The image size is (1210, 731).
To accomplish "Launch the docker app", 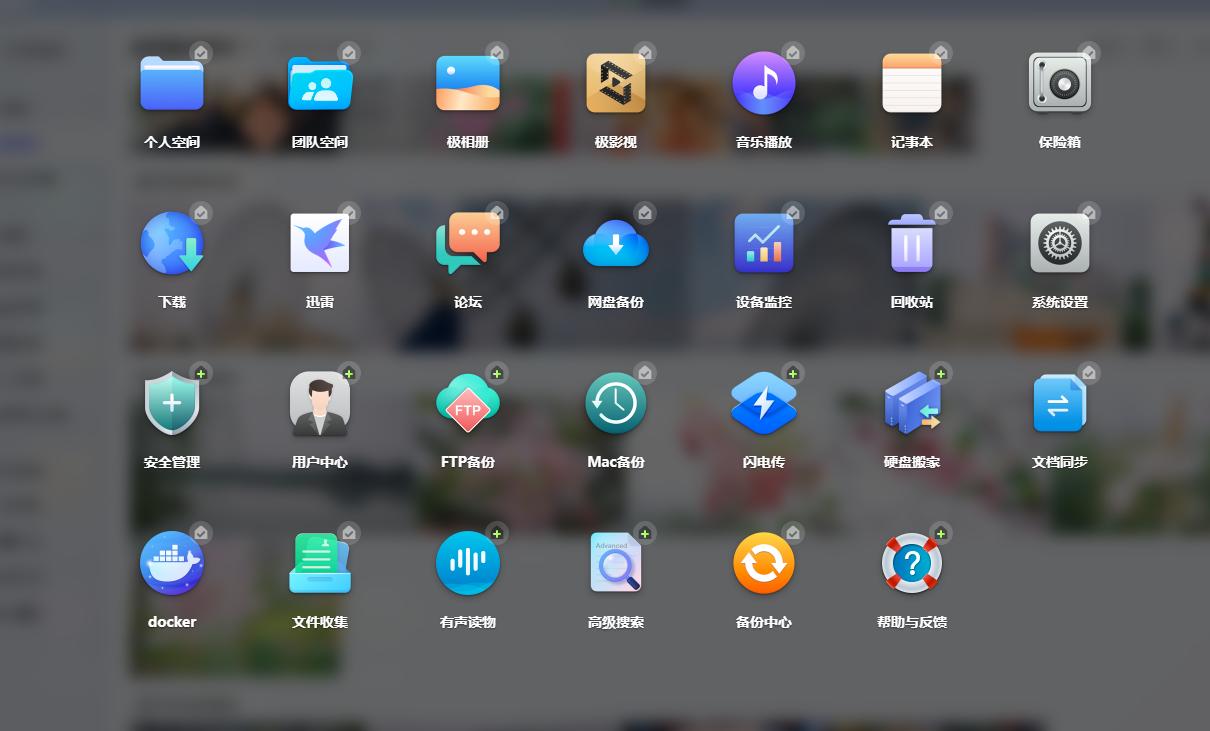I will point(172,564).
